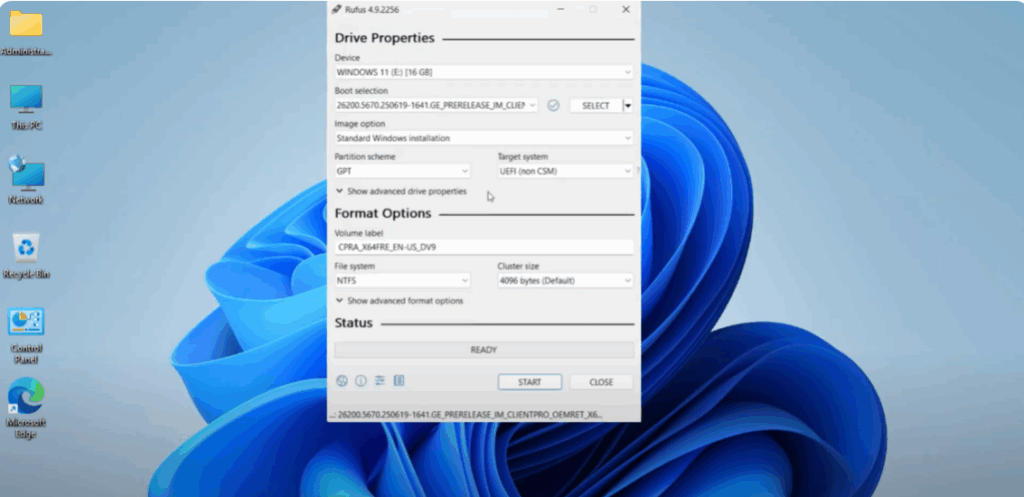The image size is (1024, 497).
Task: Open the Image option dropdown
Action: click(x=484, y=138)
